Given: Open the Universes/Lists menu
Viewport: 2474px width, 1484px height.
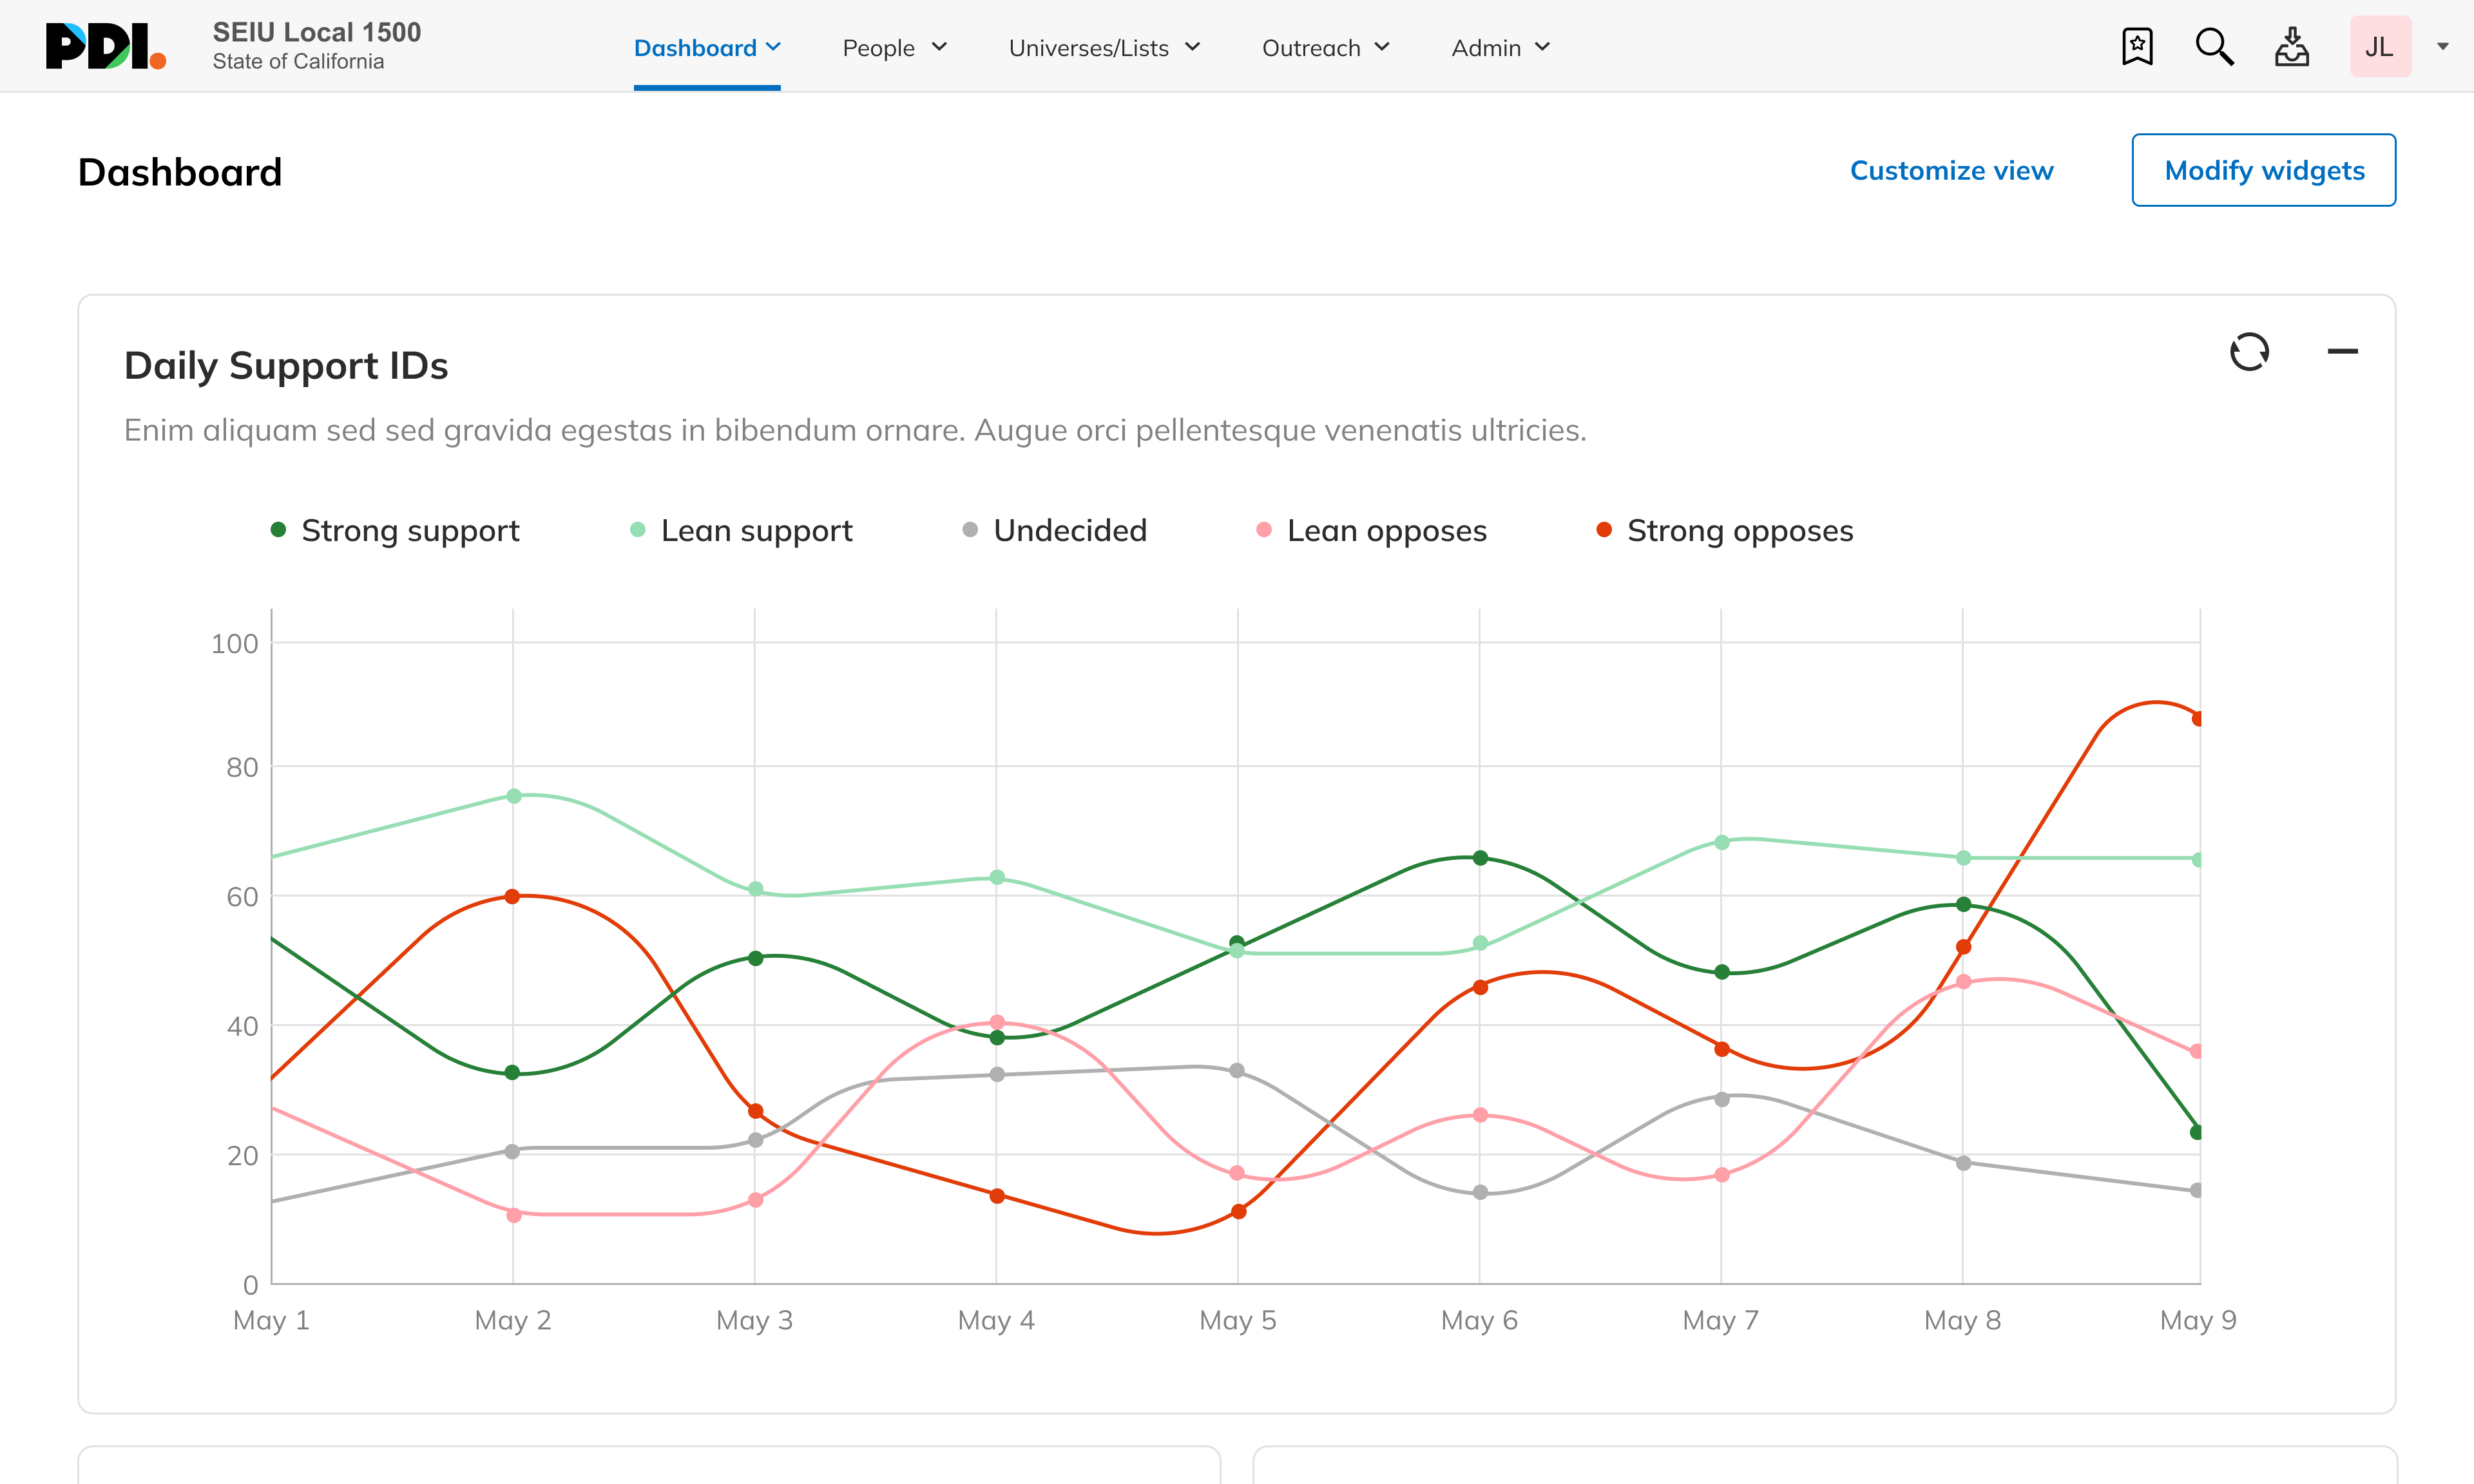Looking at the screenshot, I should tap(1104, 48).
